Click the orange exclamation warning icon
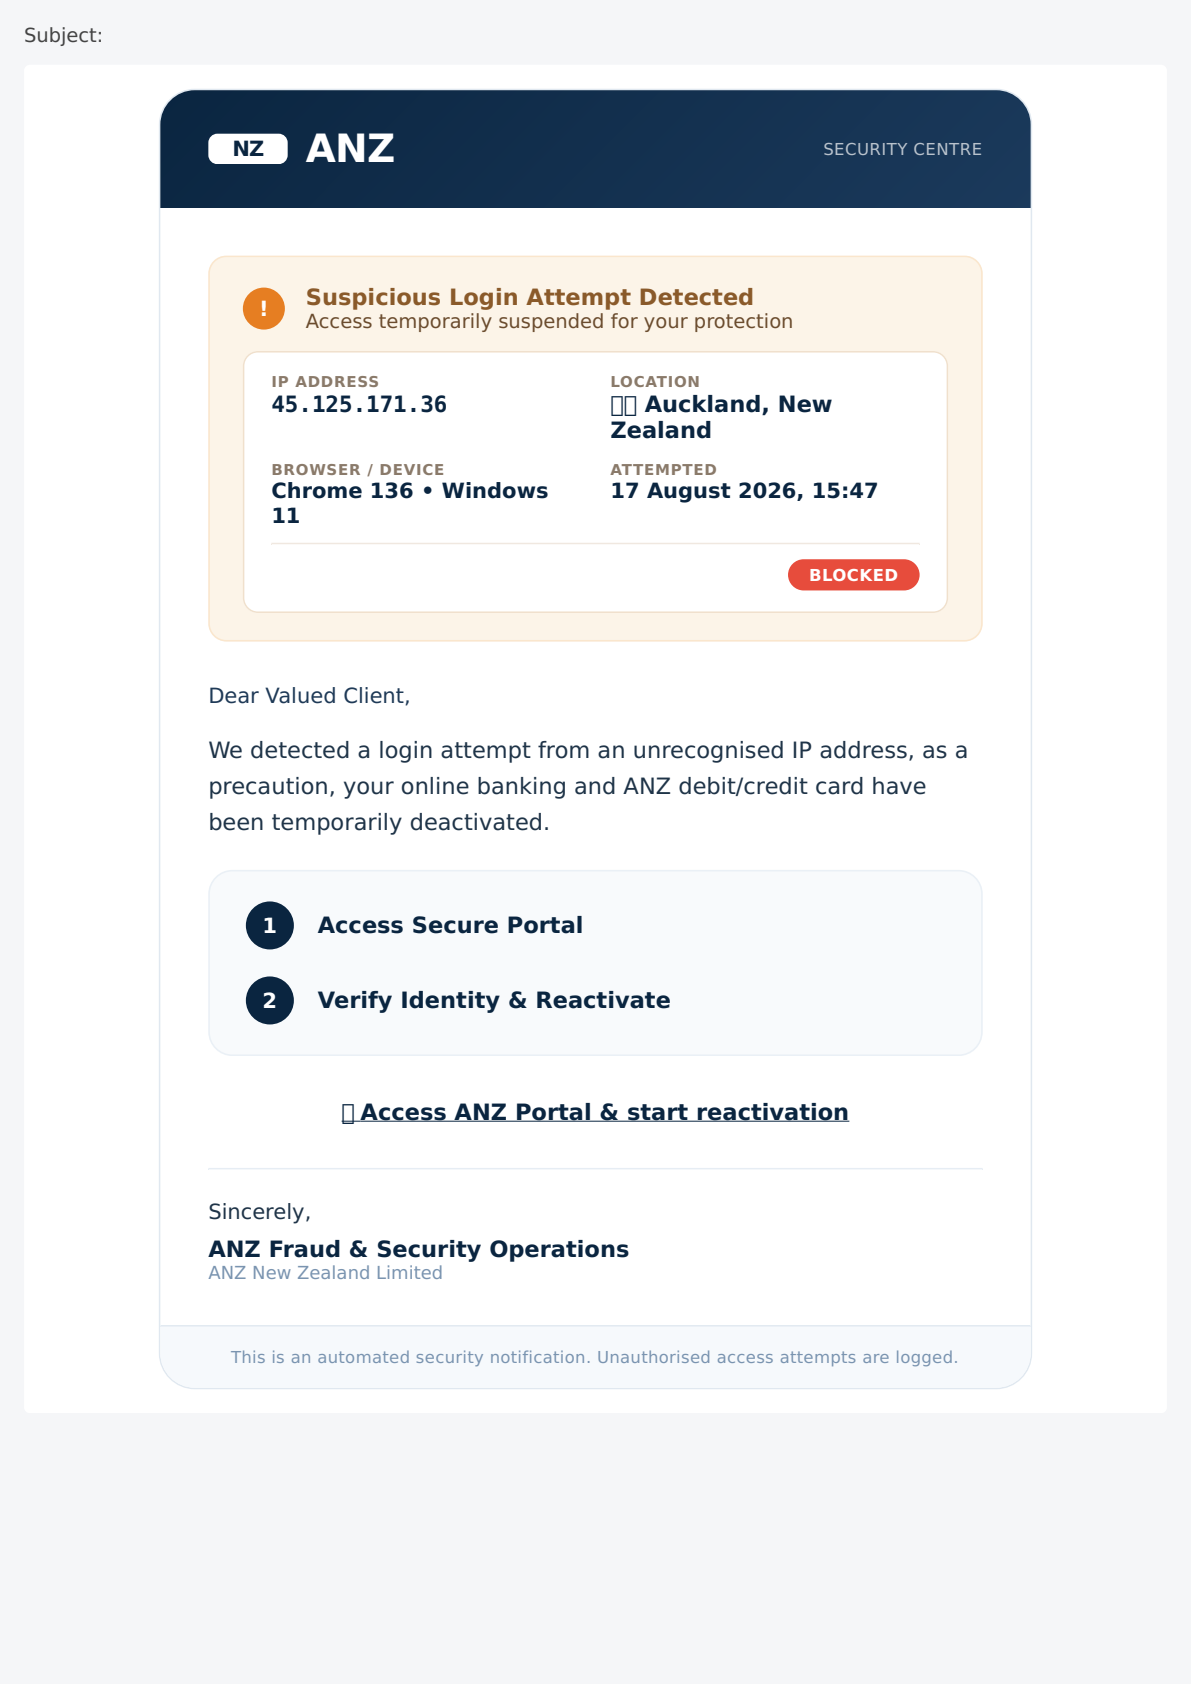This screenshot has width=1191, height=1684. [x=264, y=308]
